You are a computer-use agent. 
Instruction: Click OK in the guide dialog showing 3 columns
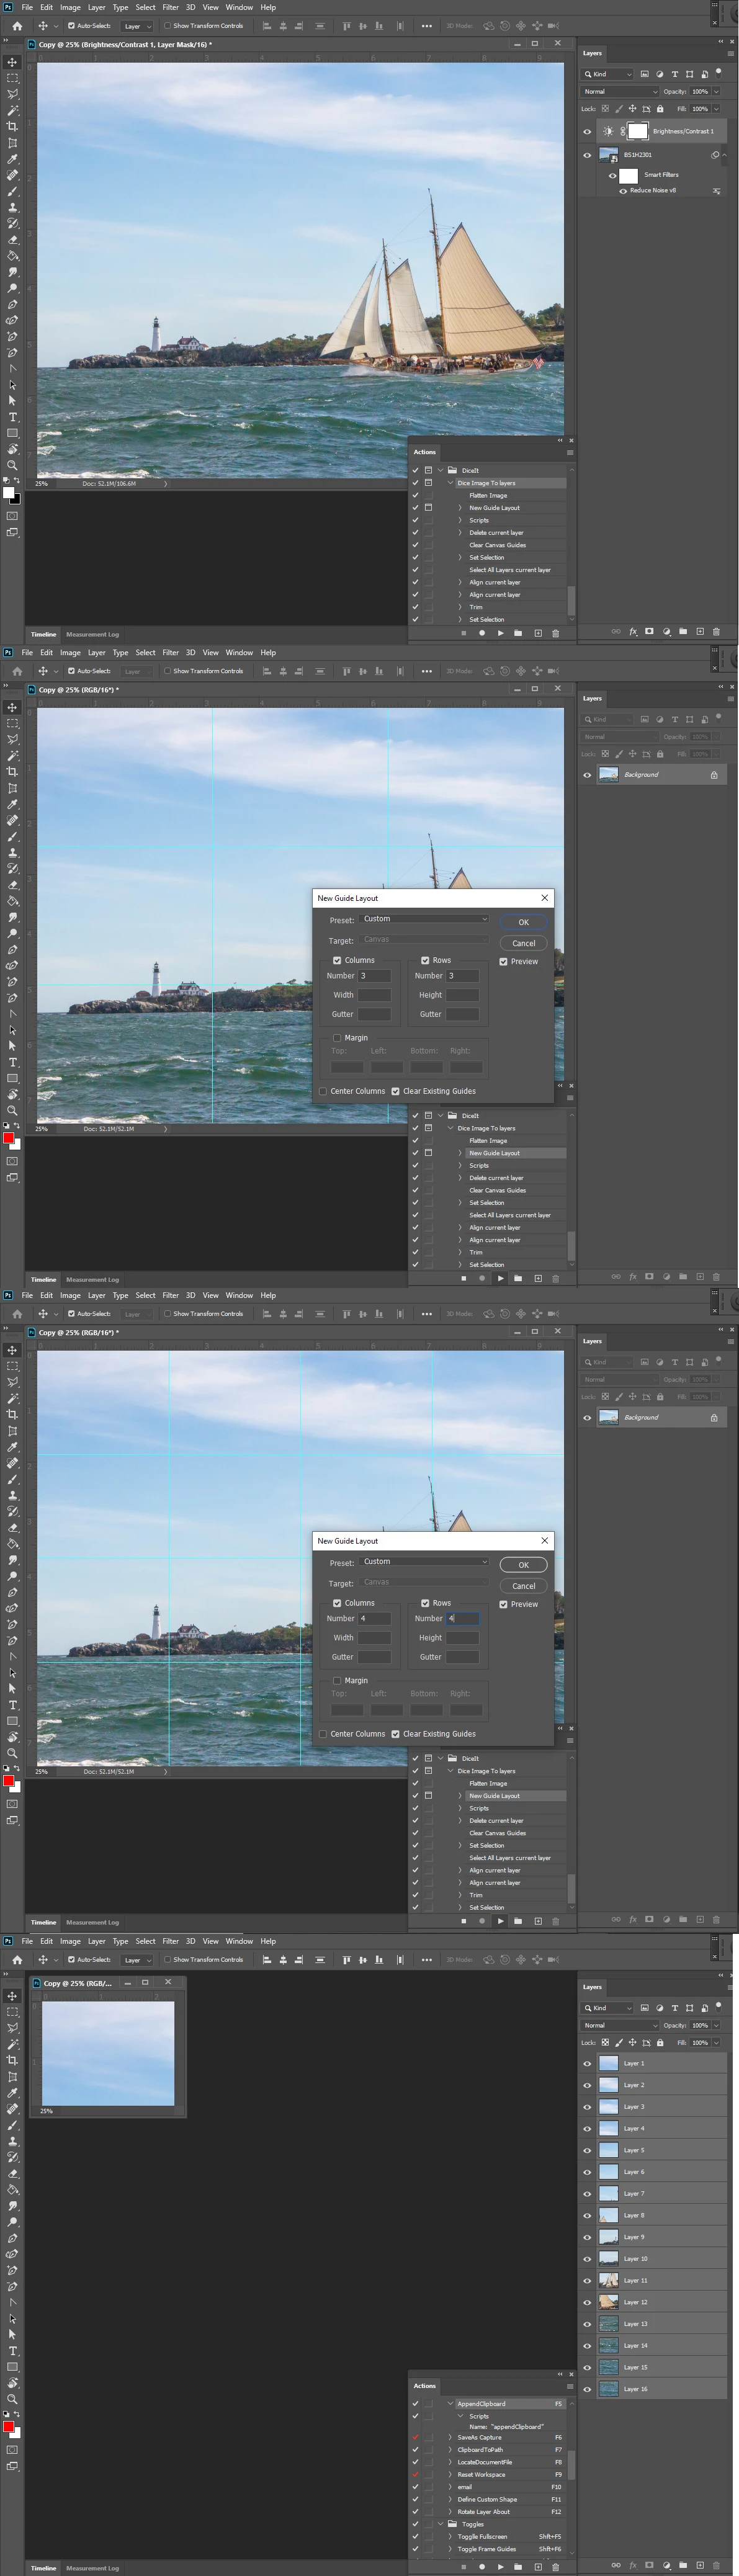[x=523, y=922]
